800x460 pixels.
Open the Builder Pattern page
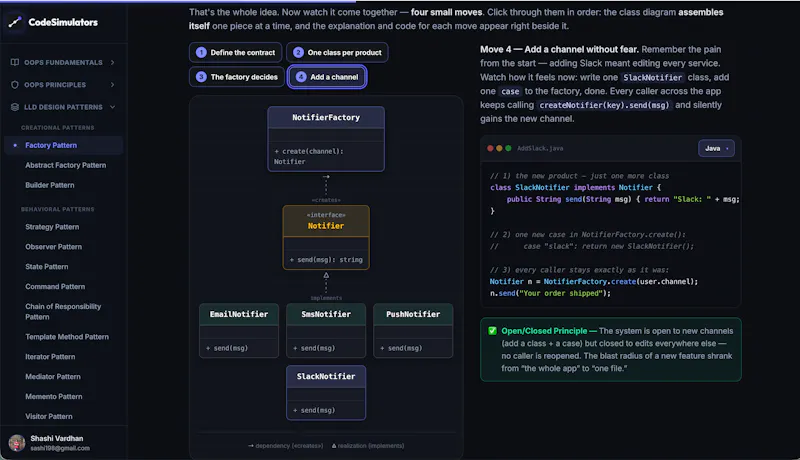pyautogui.click(x=50, y=185)
